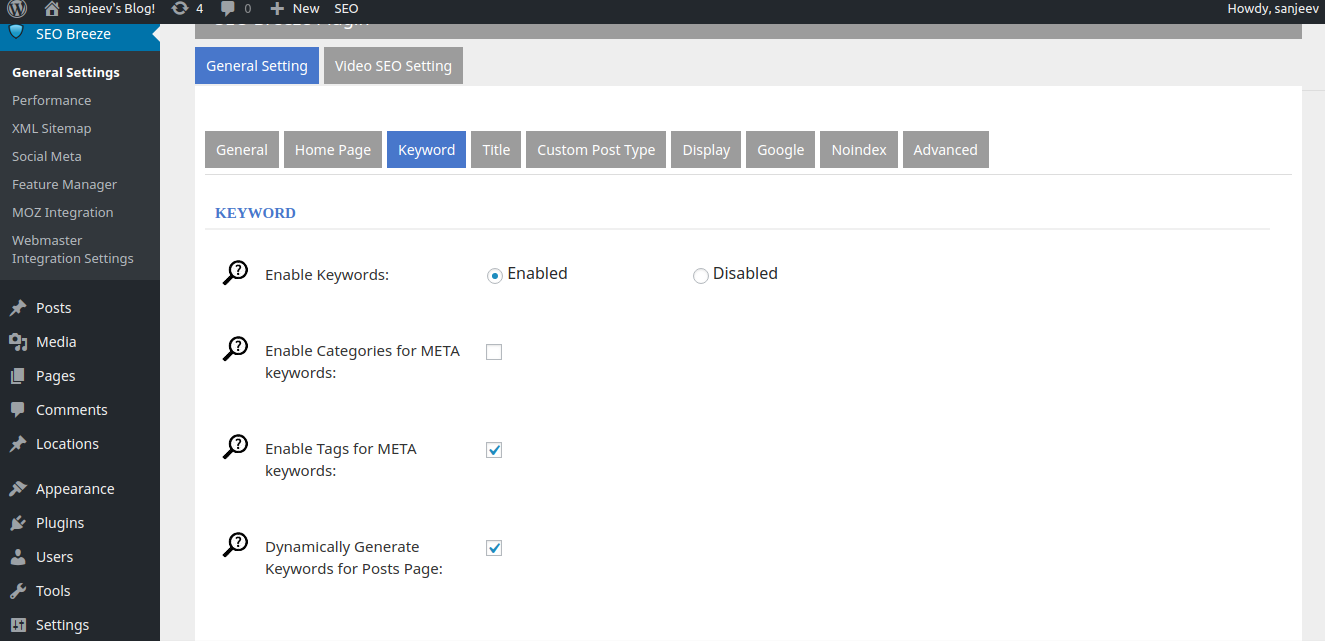Screen dimensions: 1325x641
Task: Click the plus icon beside New
Action: tap(277, 9)
